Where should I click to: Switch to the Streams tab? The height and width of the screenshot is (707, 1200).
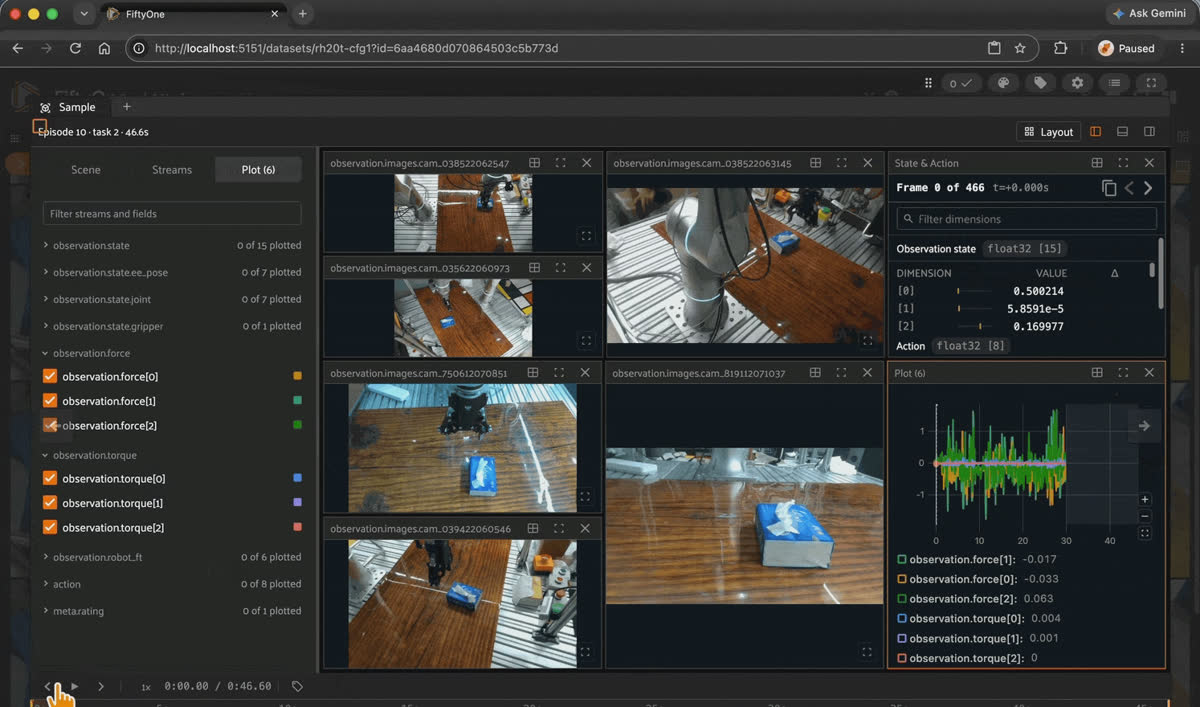pos(172,170)
